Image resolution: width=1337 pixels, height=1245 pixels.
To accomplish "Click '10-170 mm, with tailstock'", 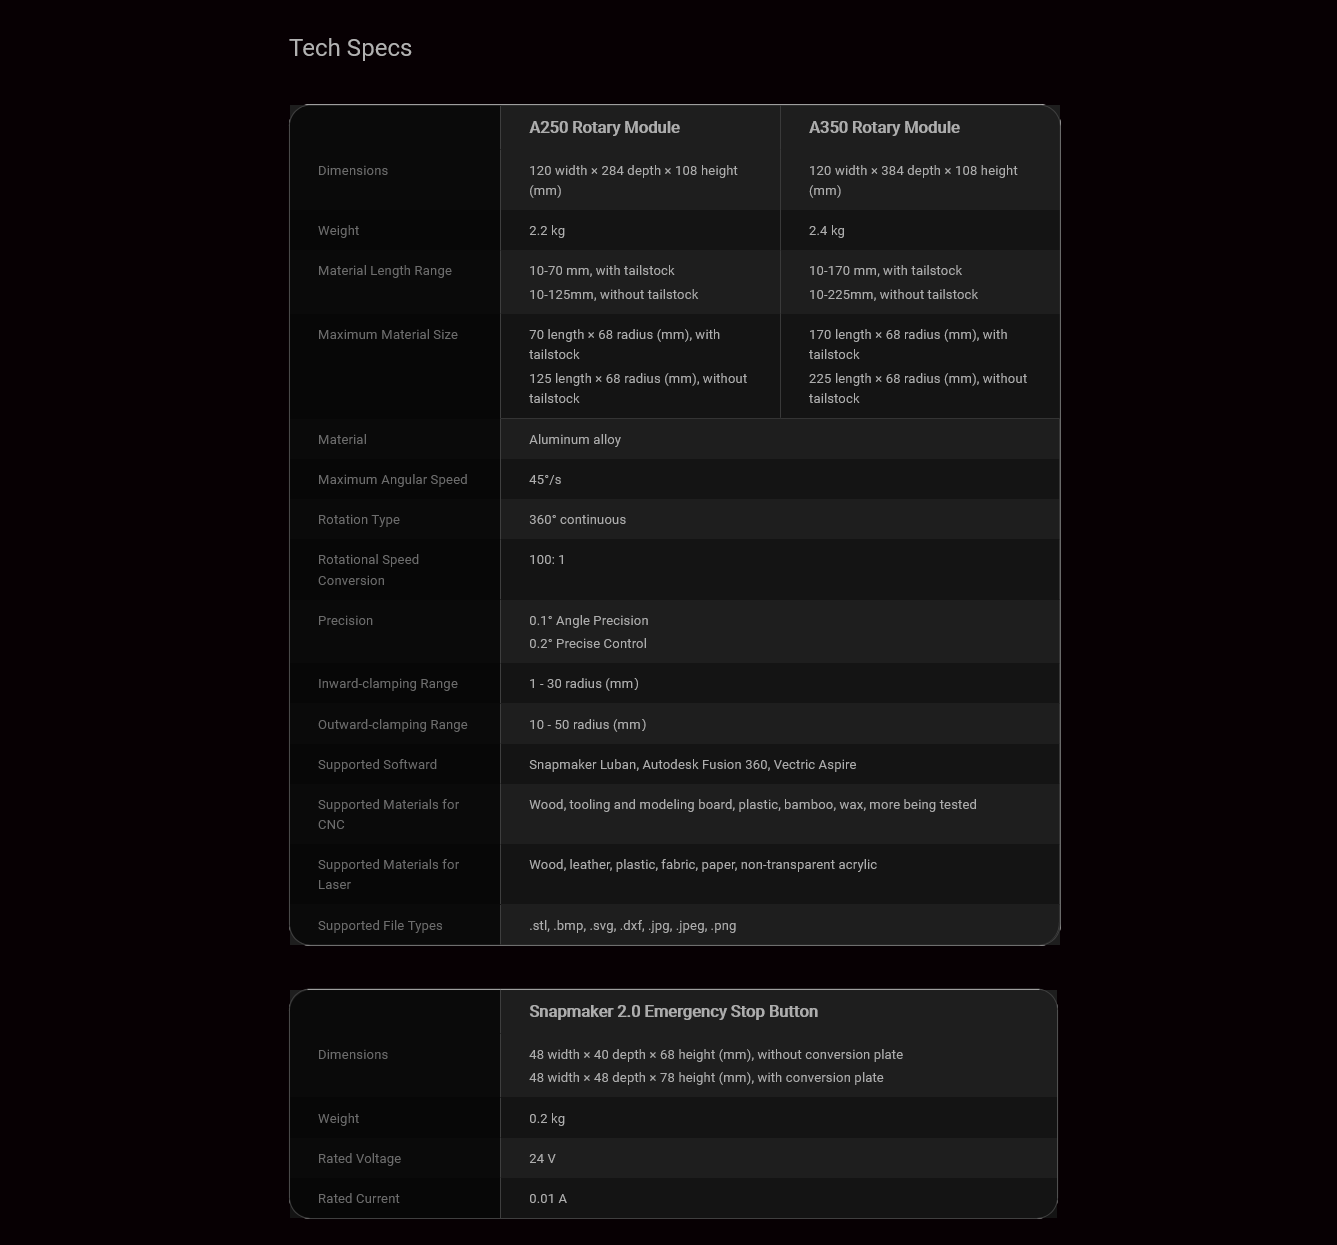I will (886, 271).
